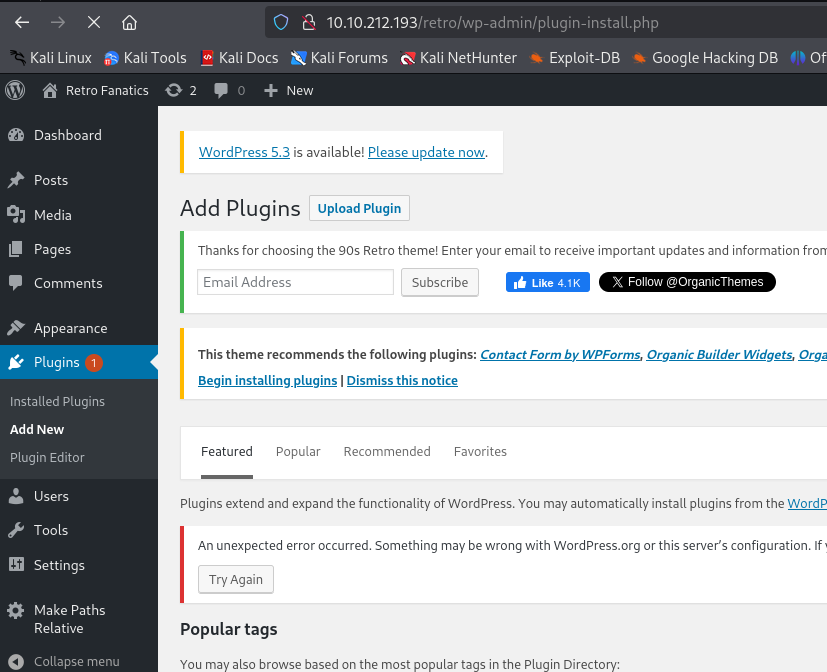
Task: Switch to the Popular plugins tab
Action: (x=298, y=451)
